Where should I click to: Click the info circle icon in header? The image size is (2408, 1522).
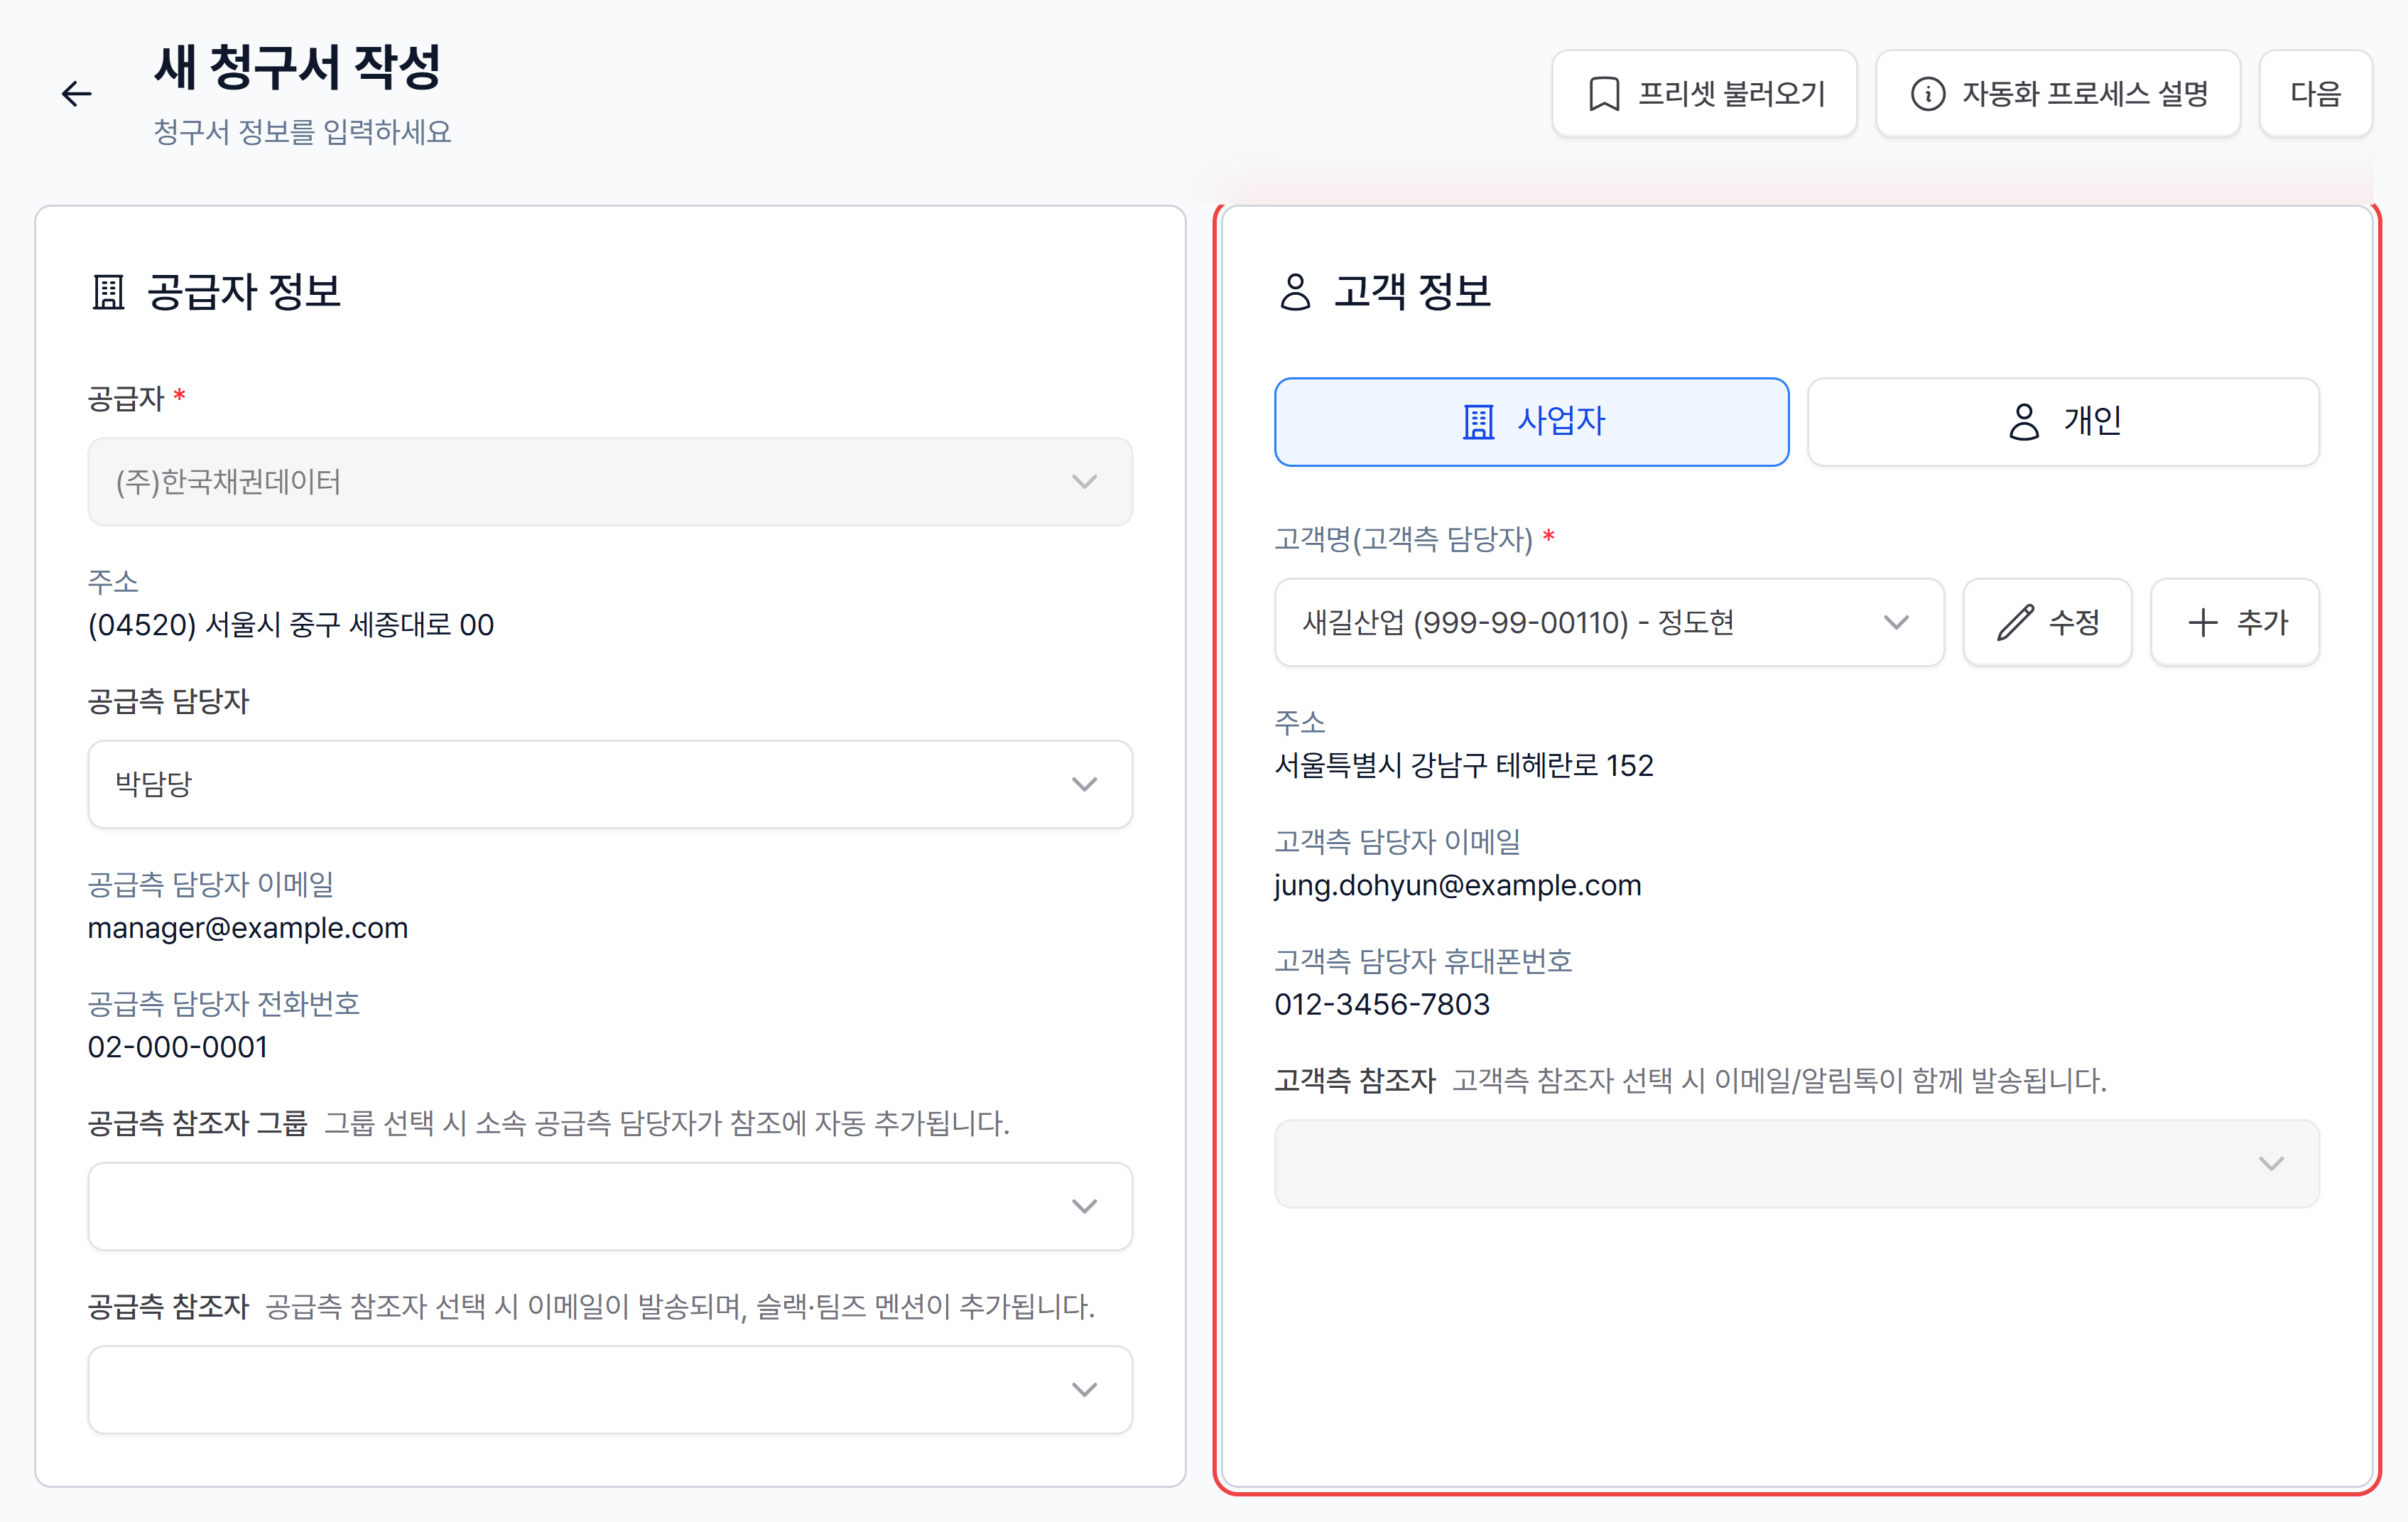[1928, 94]
